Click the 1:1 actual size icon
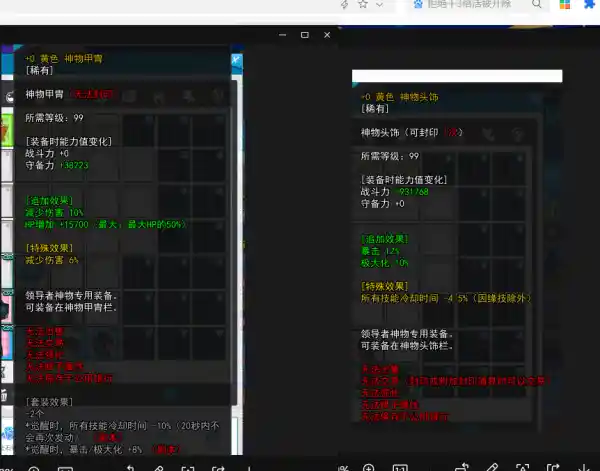The height and width of the screenshot is (471, 600). (400, 468)
